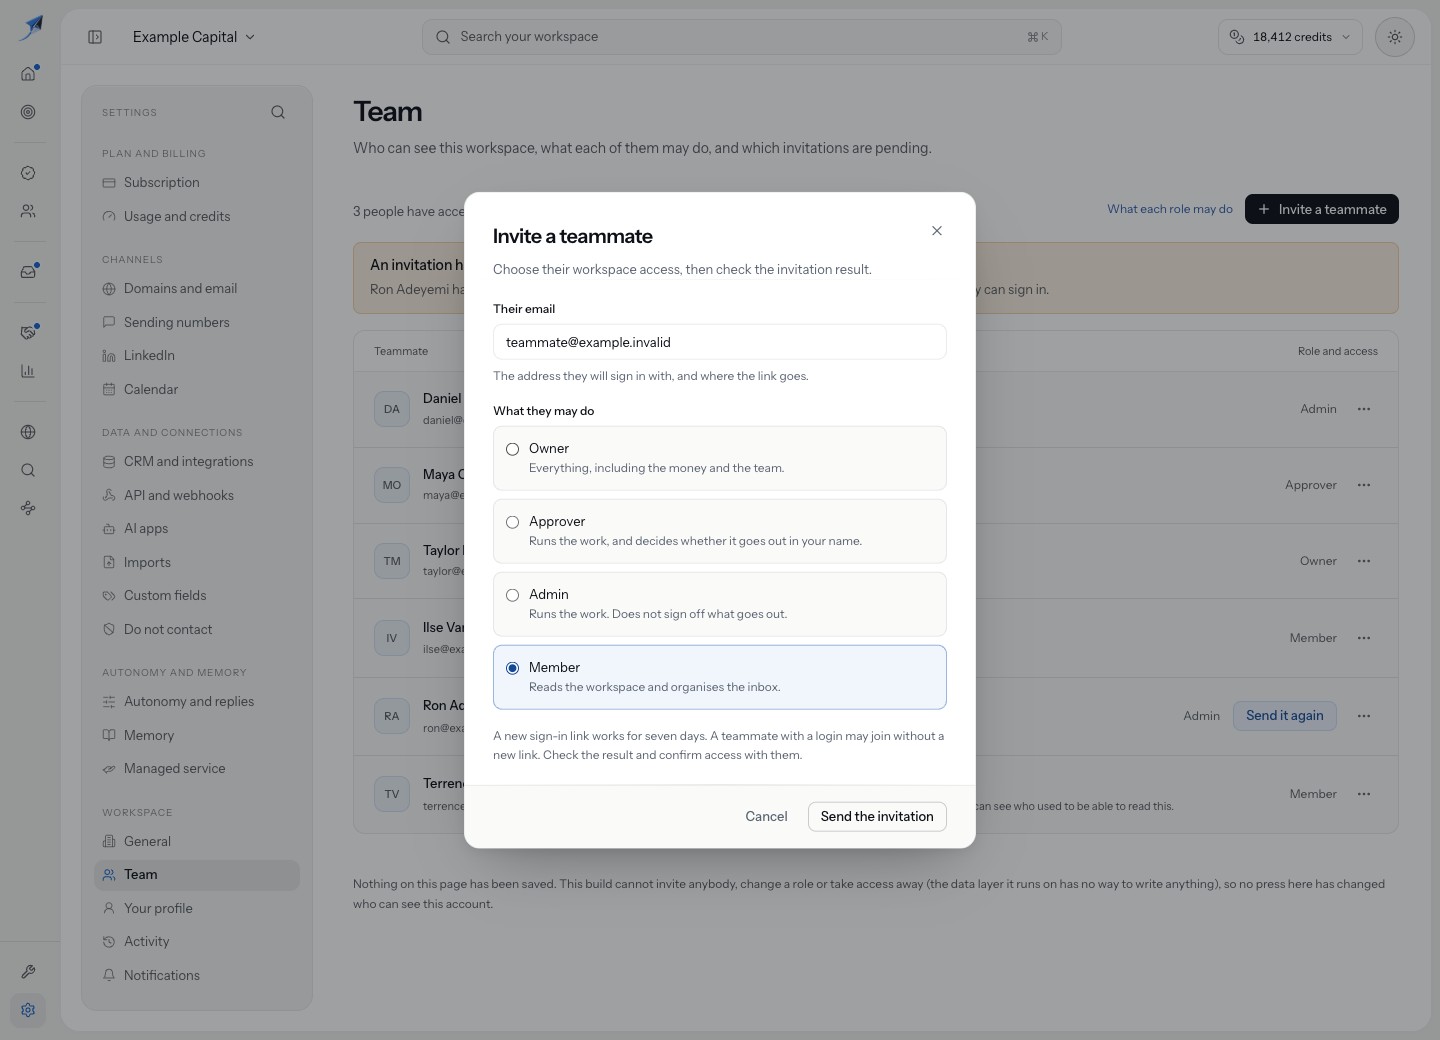Click the Their email input field
This screenshot has height=1040, width=1440.
click(720, 342)
